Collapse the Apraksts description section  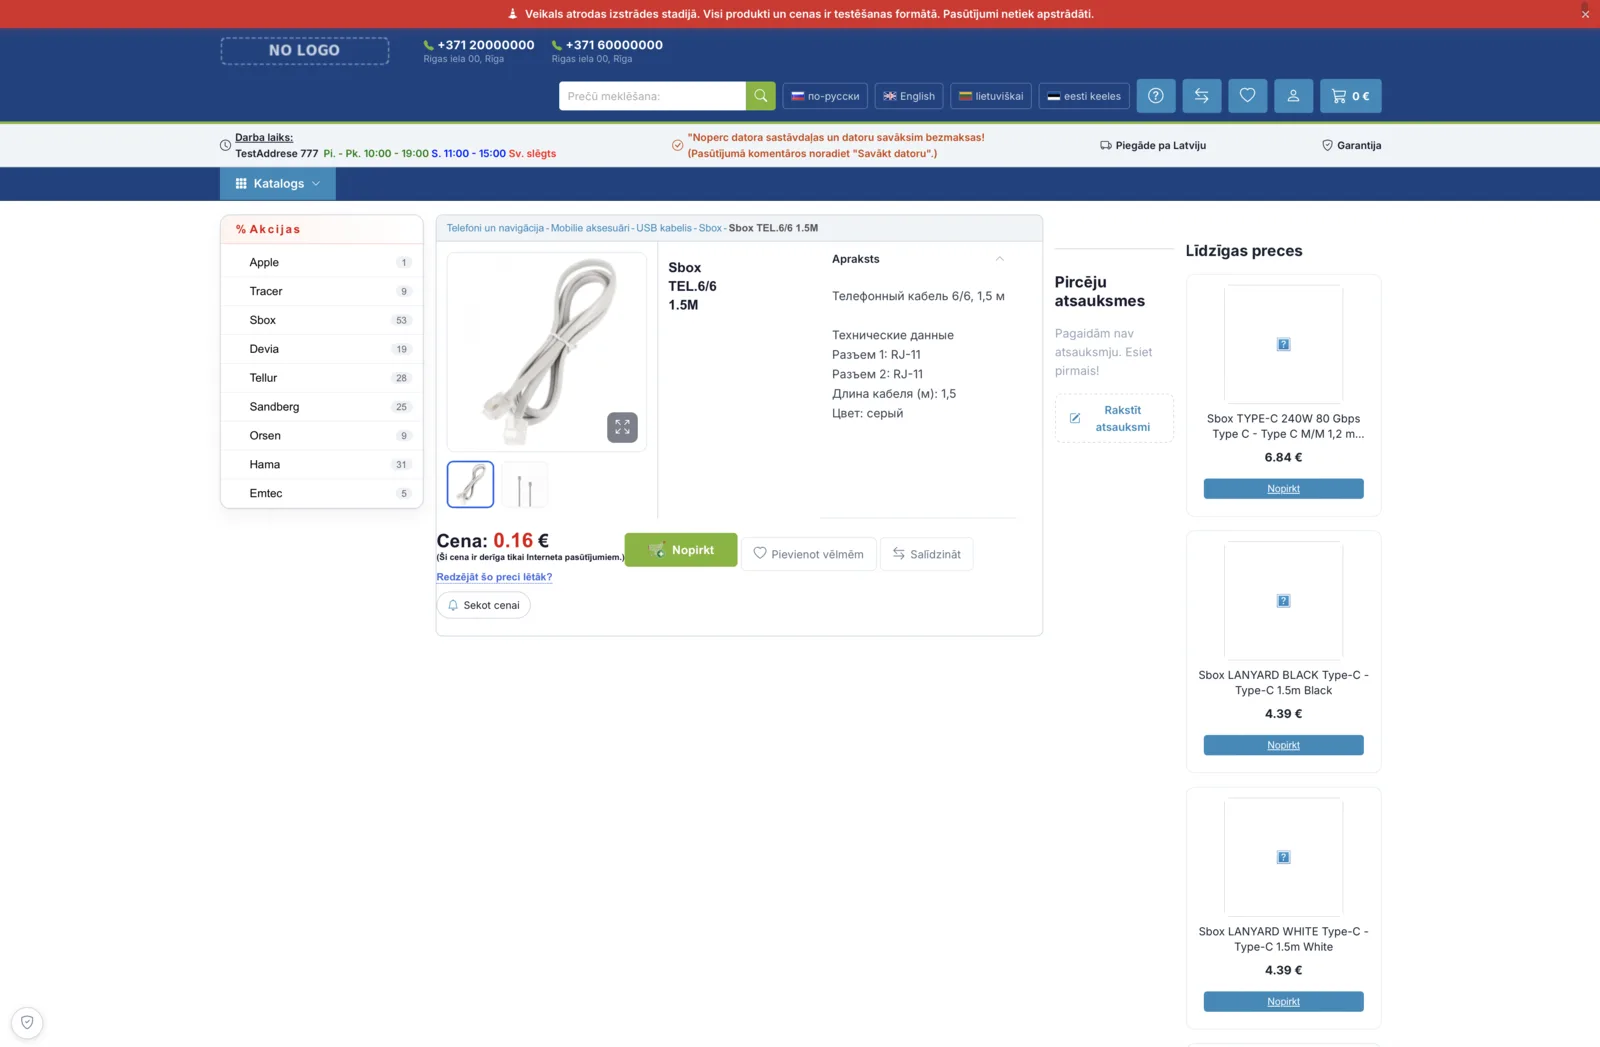click(999, 259)
